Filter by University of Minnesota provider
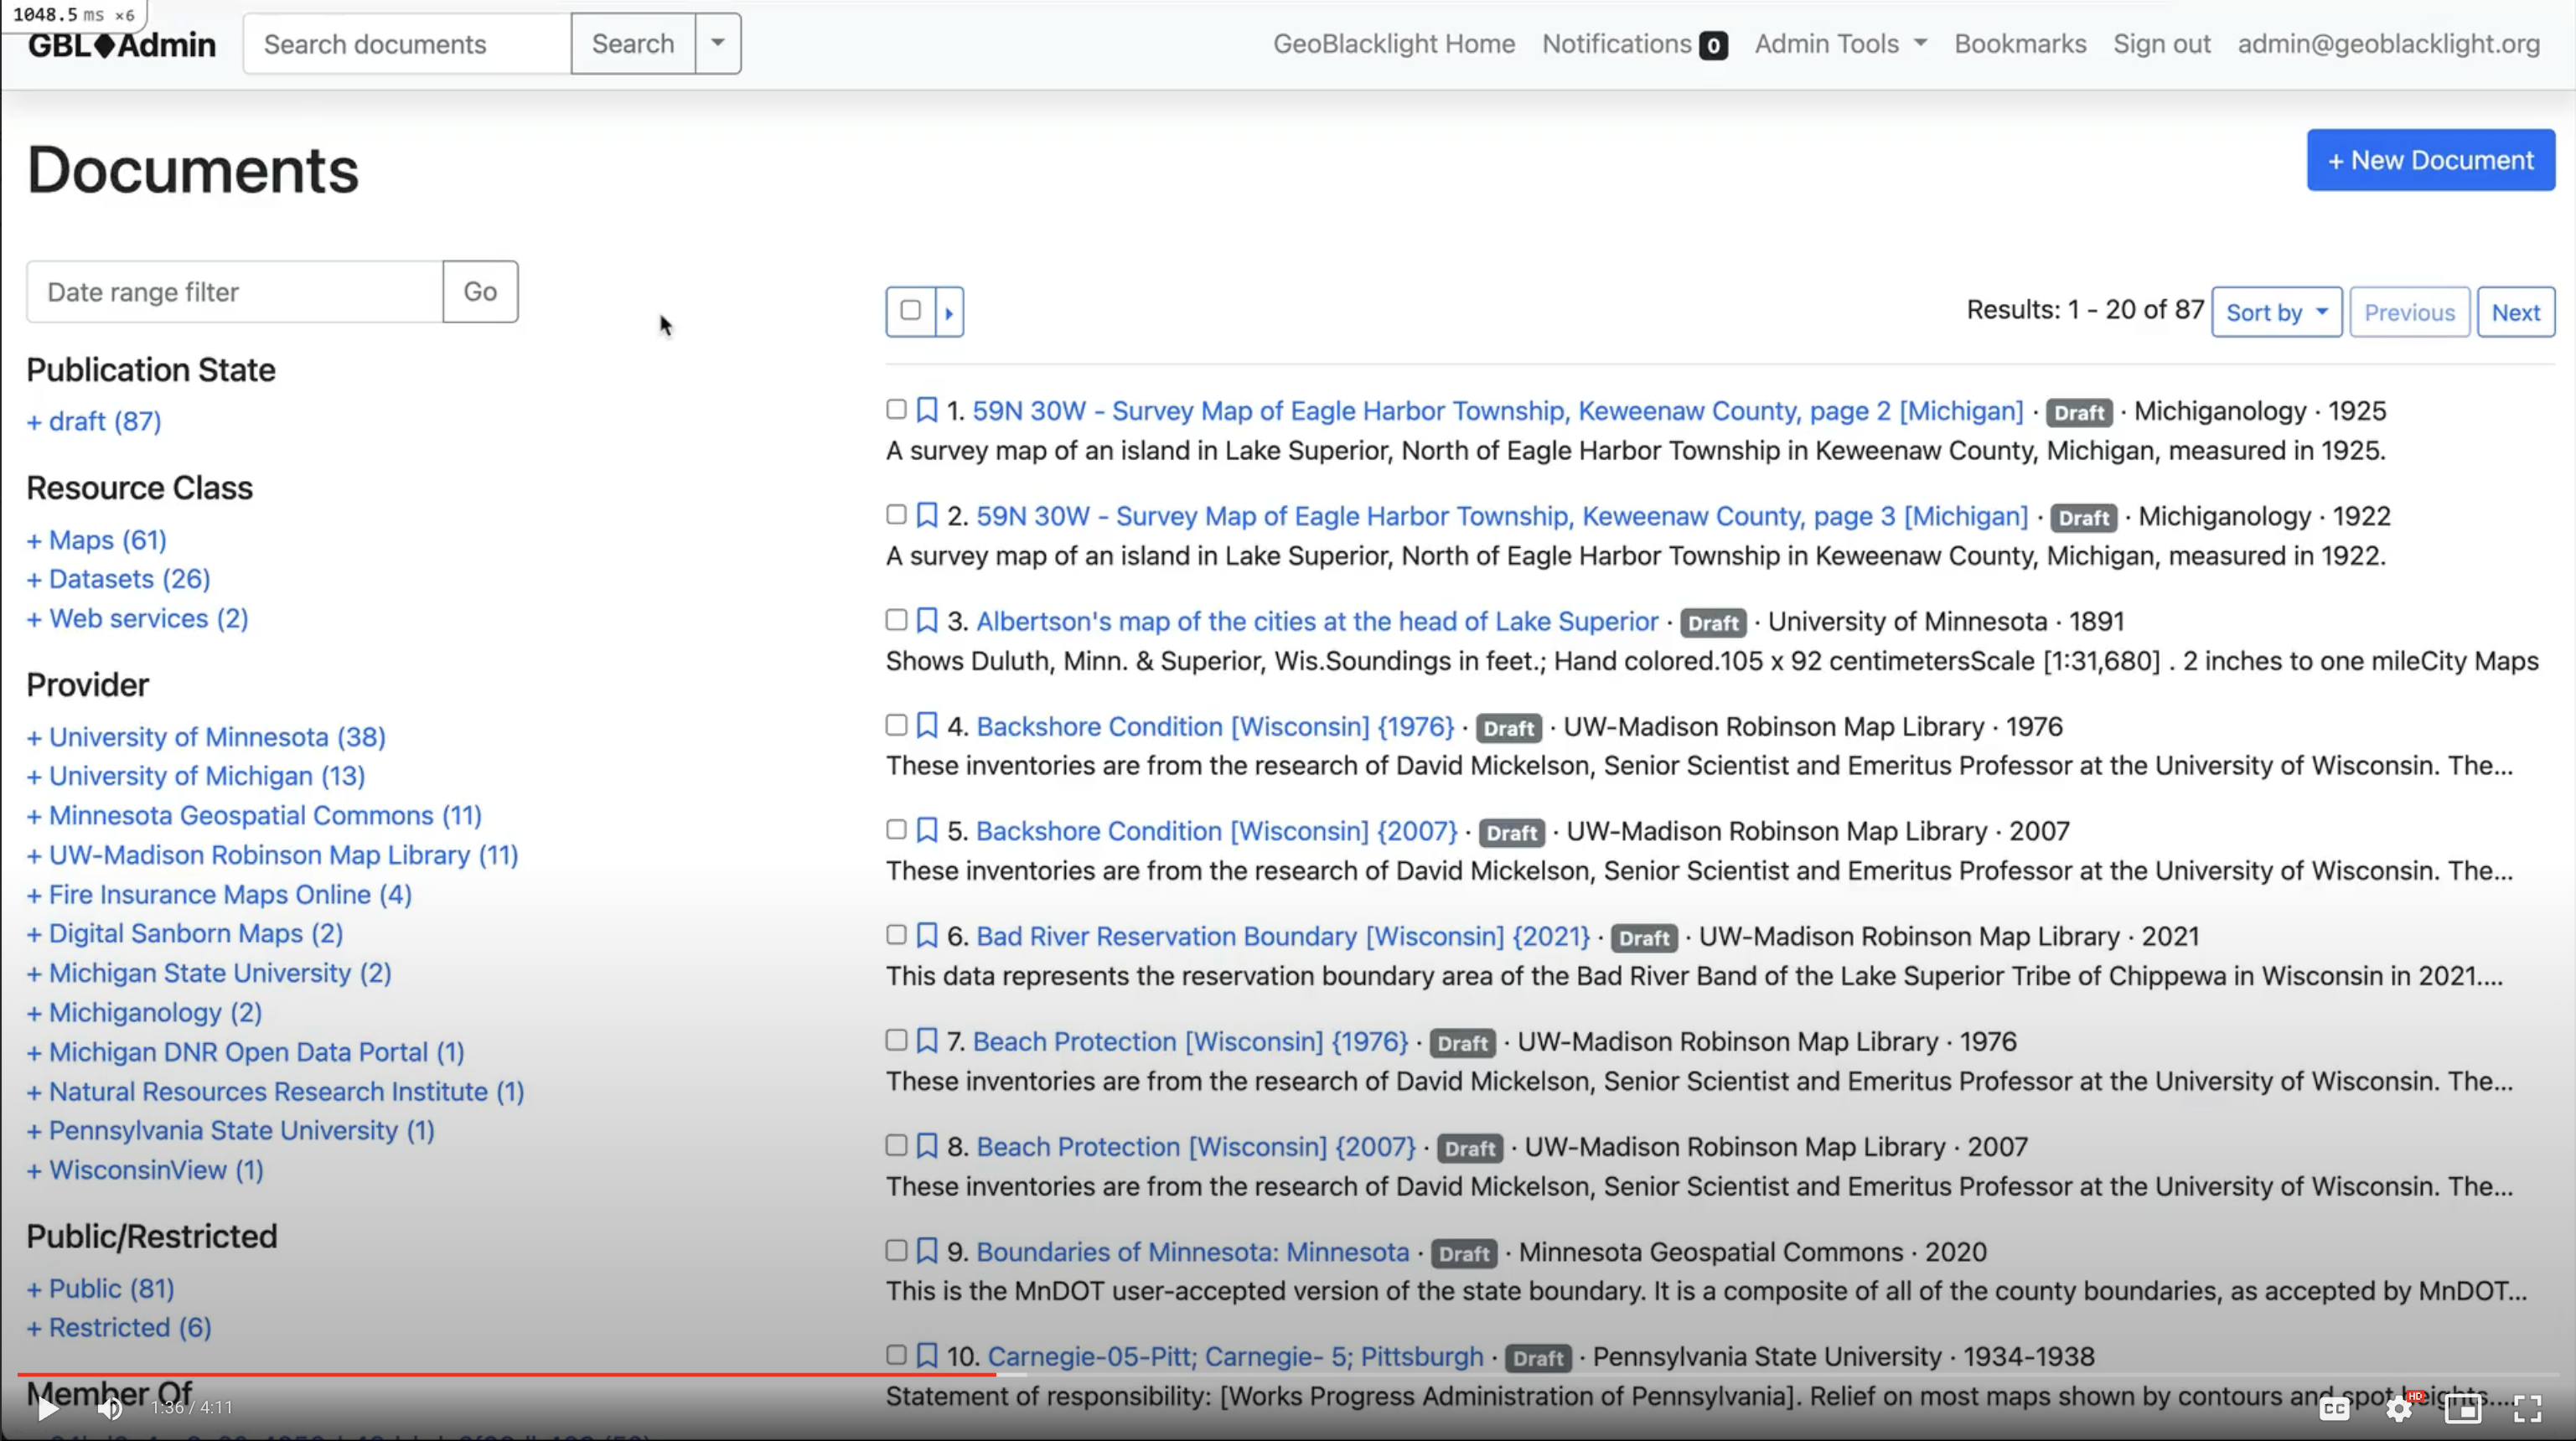Image resolution: width=2576 pixels, height=1441 pixels. 216,737
